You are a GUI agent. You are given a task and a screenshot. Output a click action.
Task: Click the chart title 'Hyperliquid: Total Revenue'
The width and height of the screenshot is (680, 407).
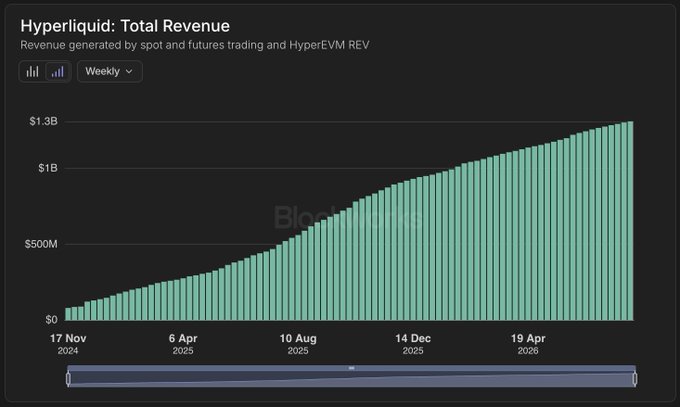pos(125,26)
